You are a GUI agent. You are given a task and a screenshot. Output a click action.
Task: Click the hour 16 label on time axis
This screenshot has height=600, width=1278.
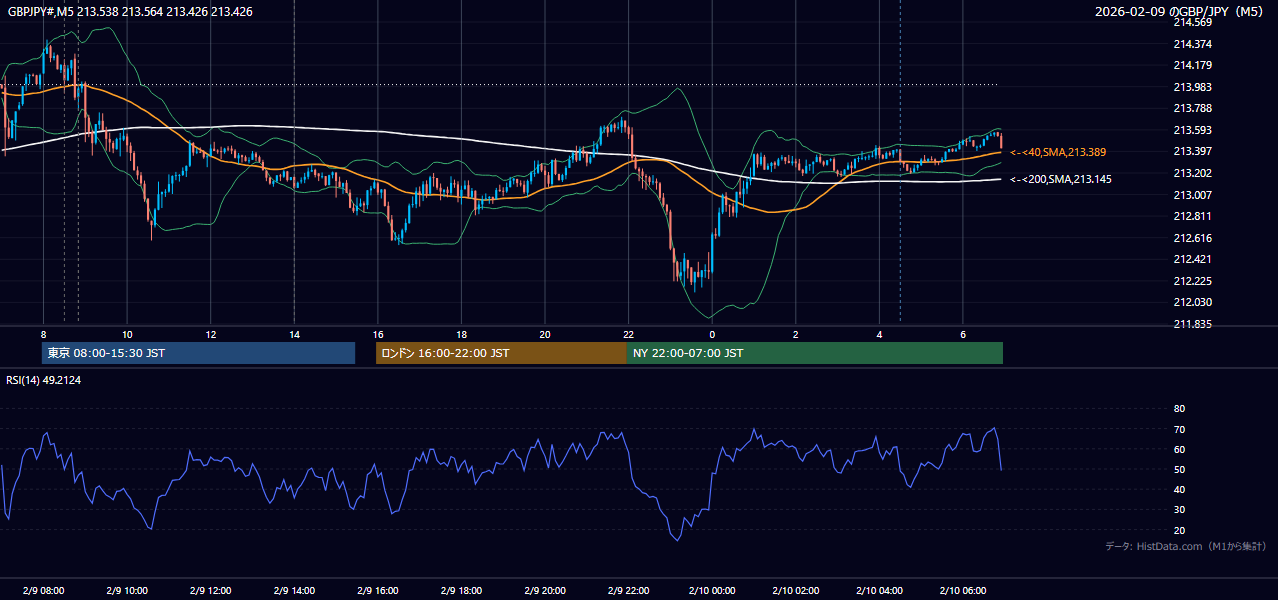pos(378,334)
